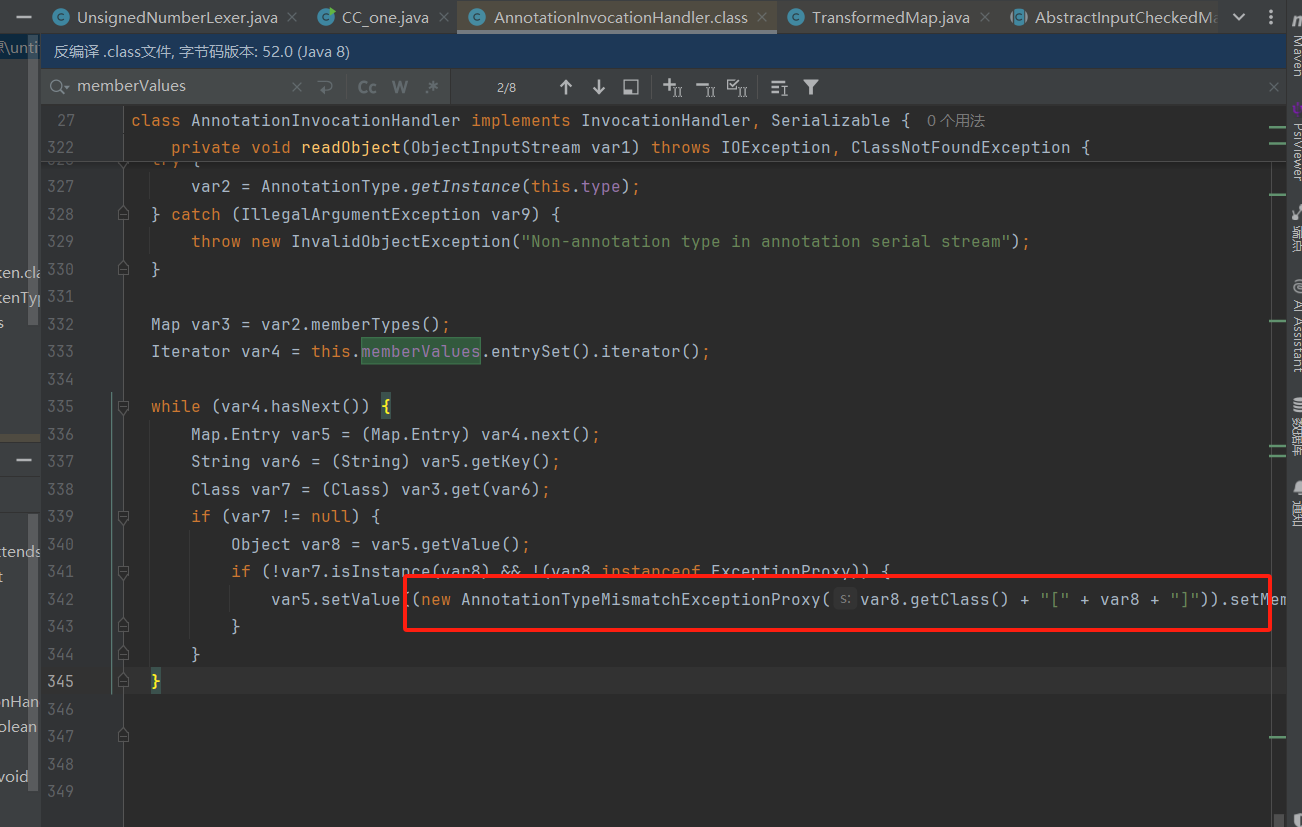Click the memberValues search input field
This screenshot has height=827, width=1302.
(180, 87)
